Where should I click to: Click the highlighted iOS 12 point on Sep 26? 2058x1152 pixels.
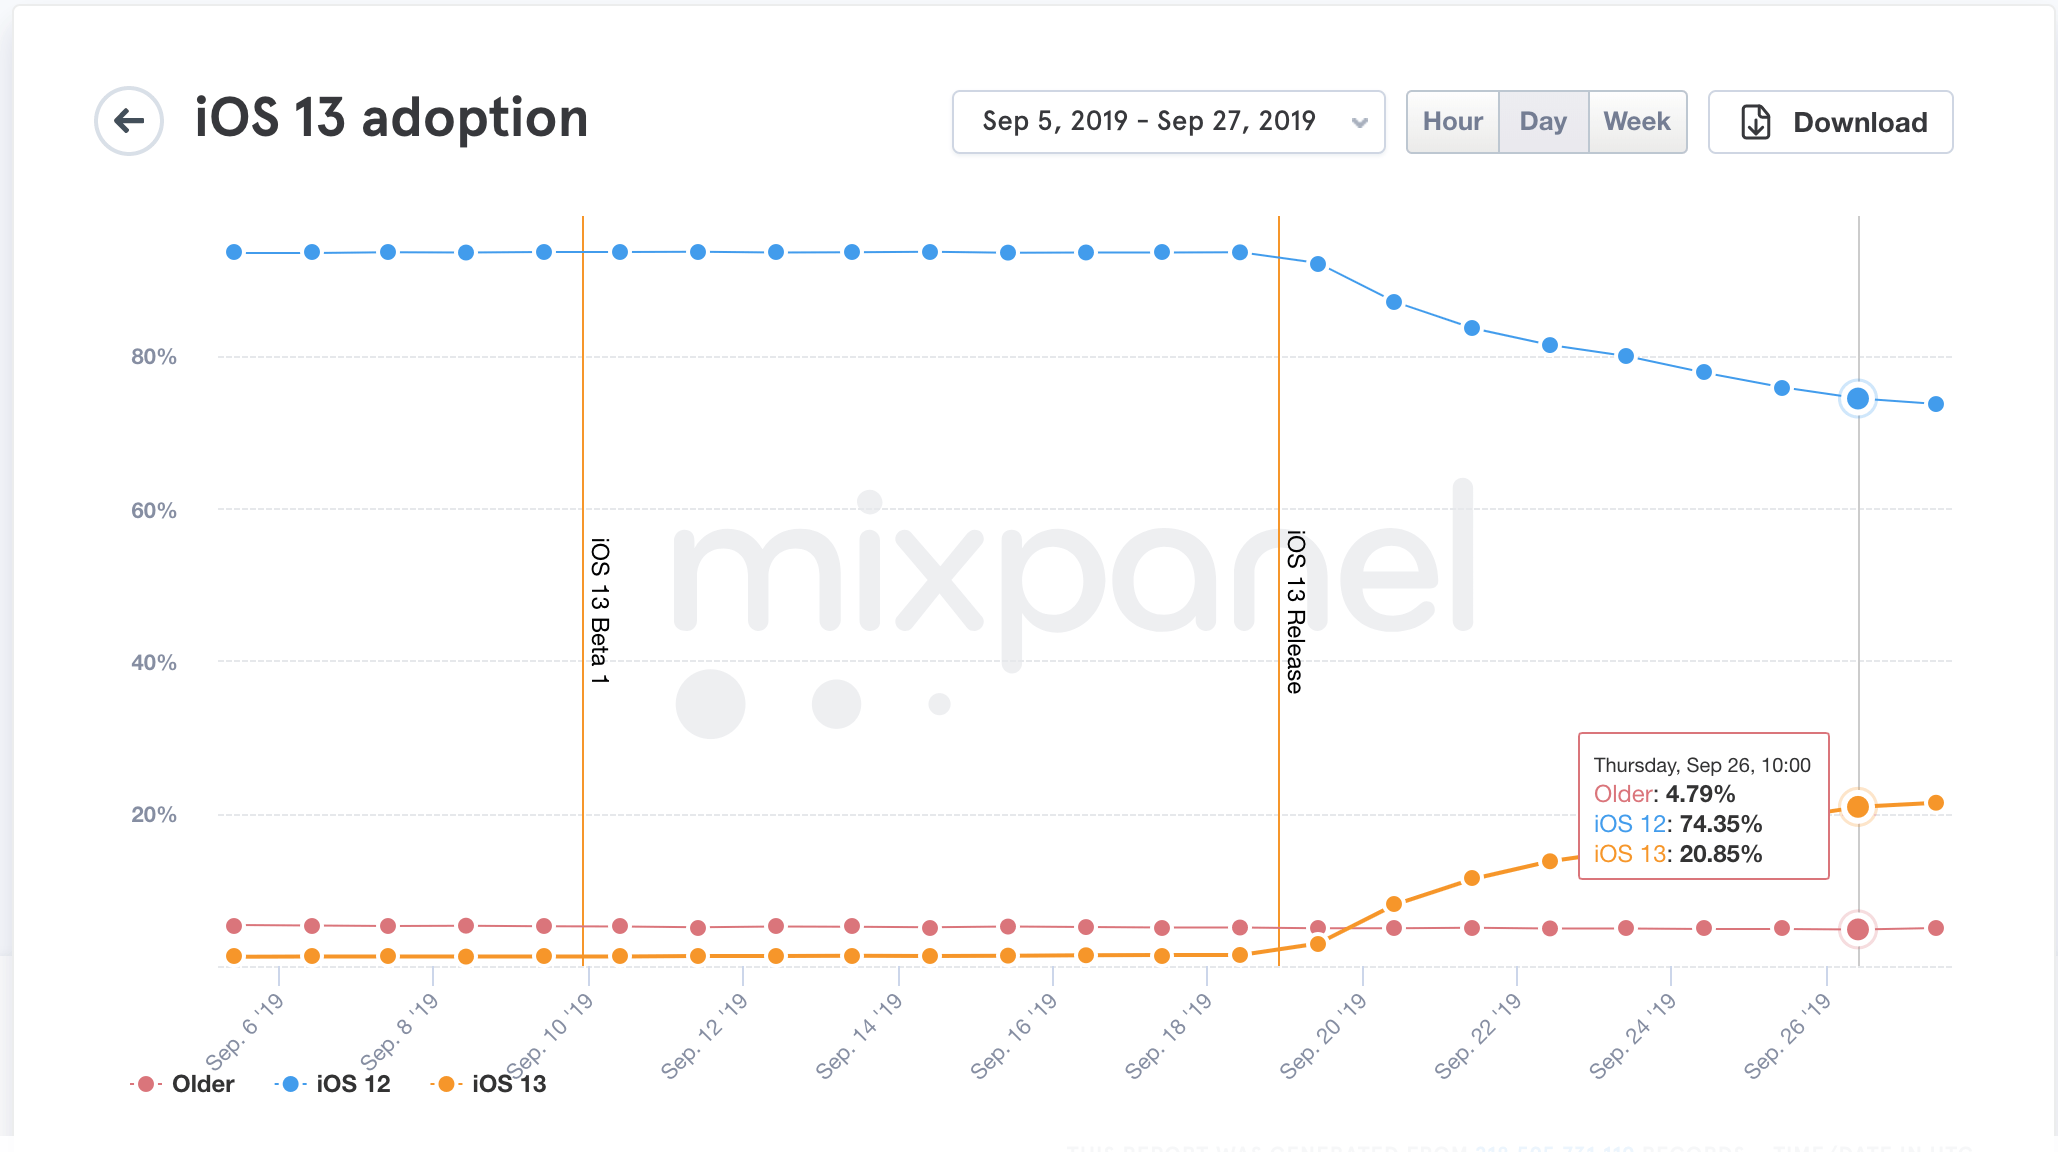1858,399
